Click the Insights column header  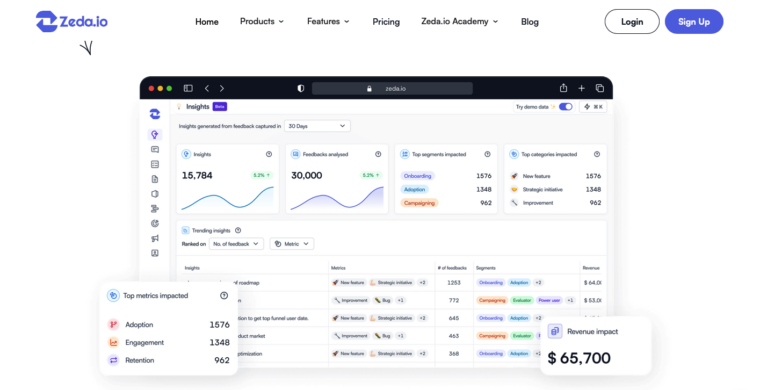pos(192,268)
